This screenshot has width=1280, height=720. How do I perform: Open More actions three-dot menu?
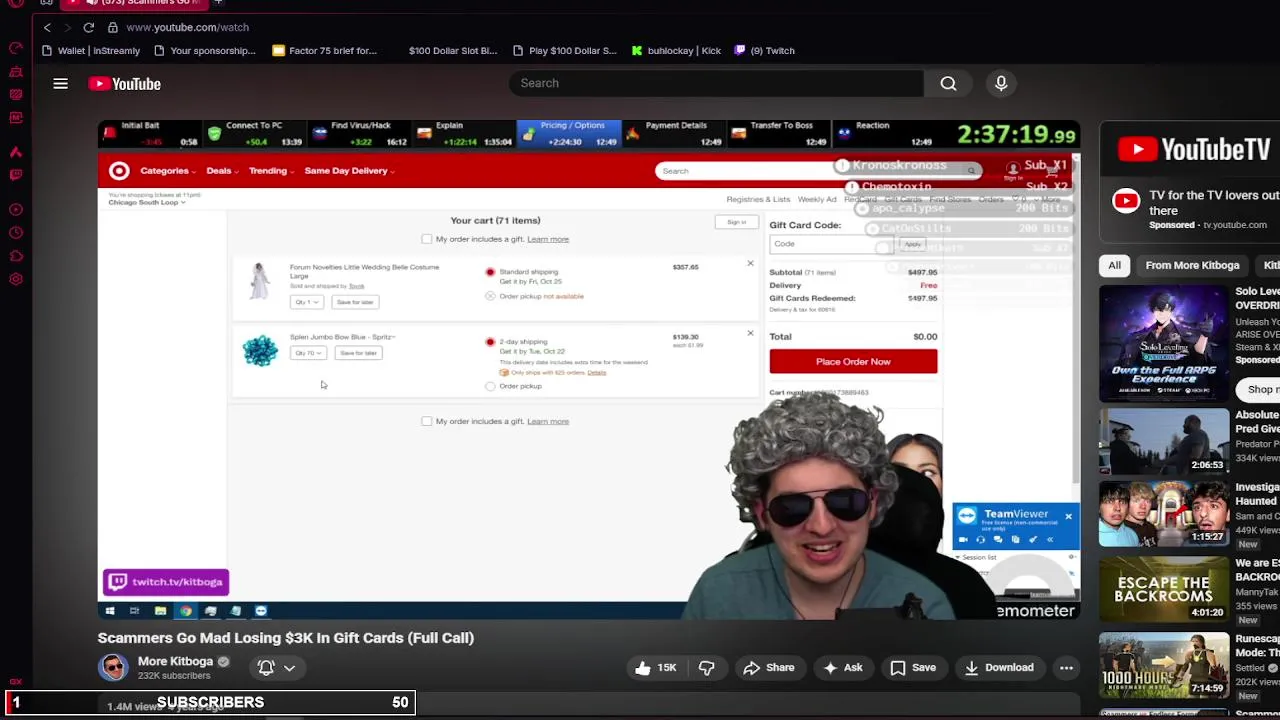(x=1066, y=668)
